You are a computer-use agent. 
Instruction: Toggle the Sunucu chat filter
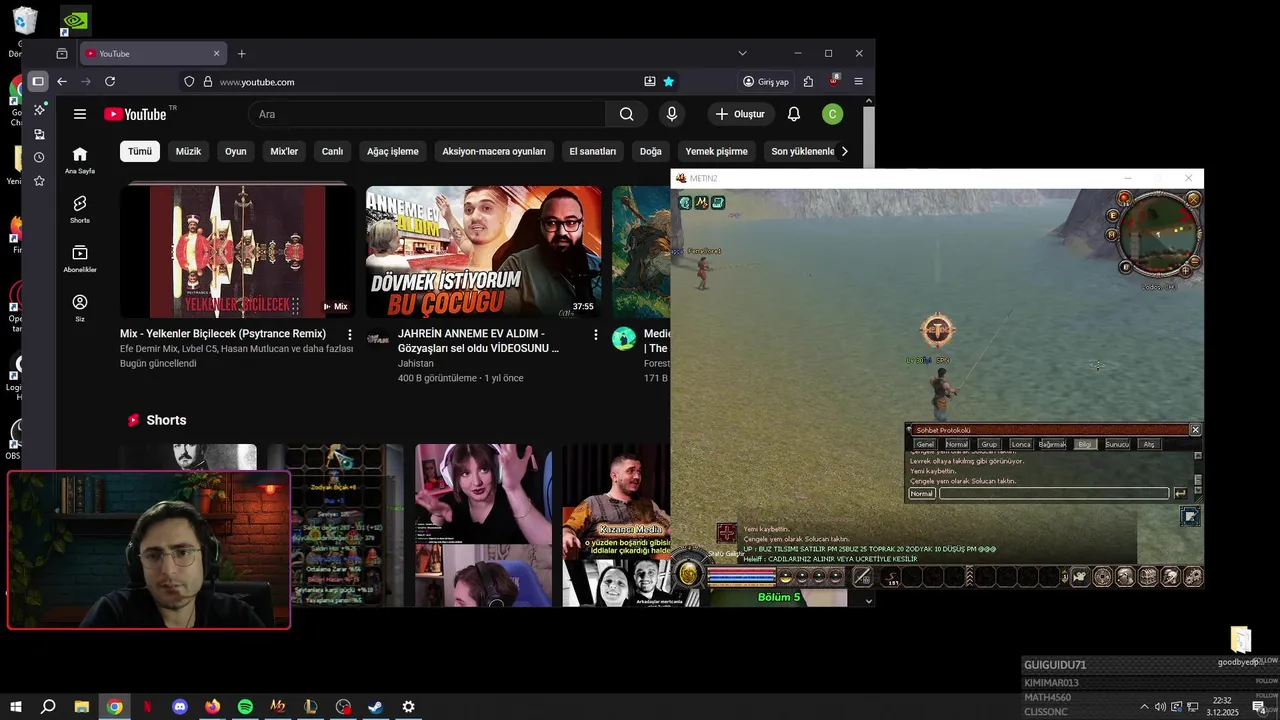point(1117,444)
